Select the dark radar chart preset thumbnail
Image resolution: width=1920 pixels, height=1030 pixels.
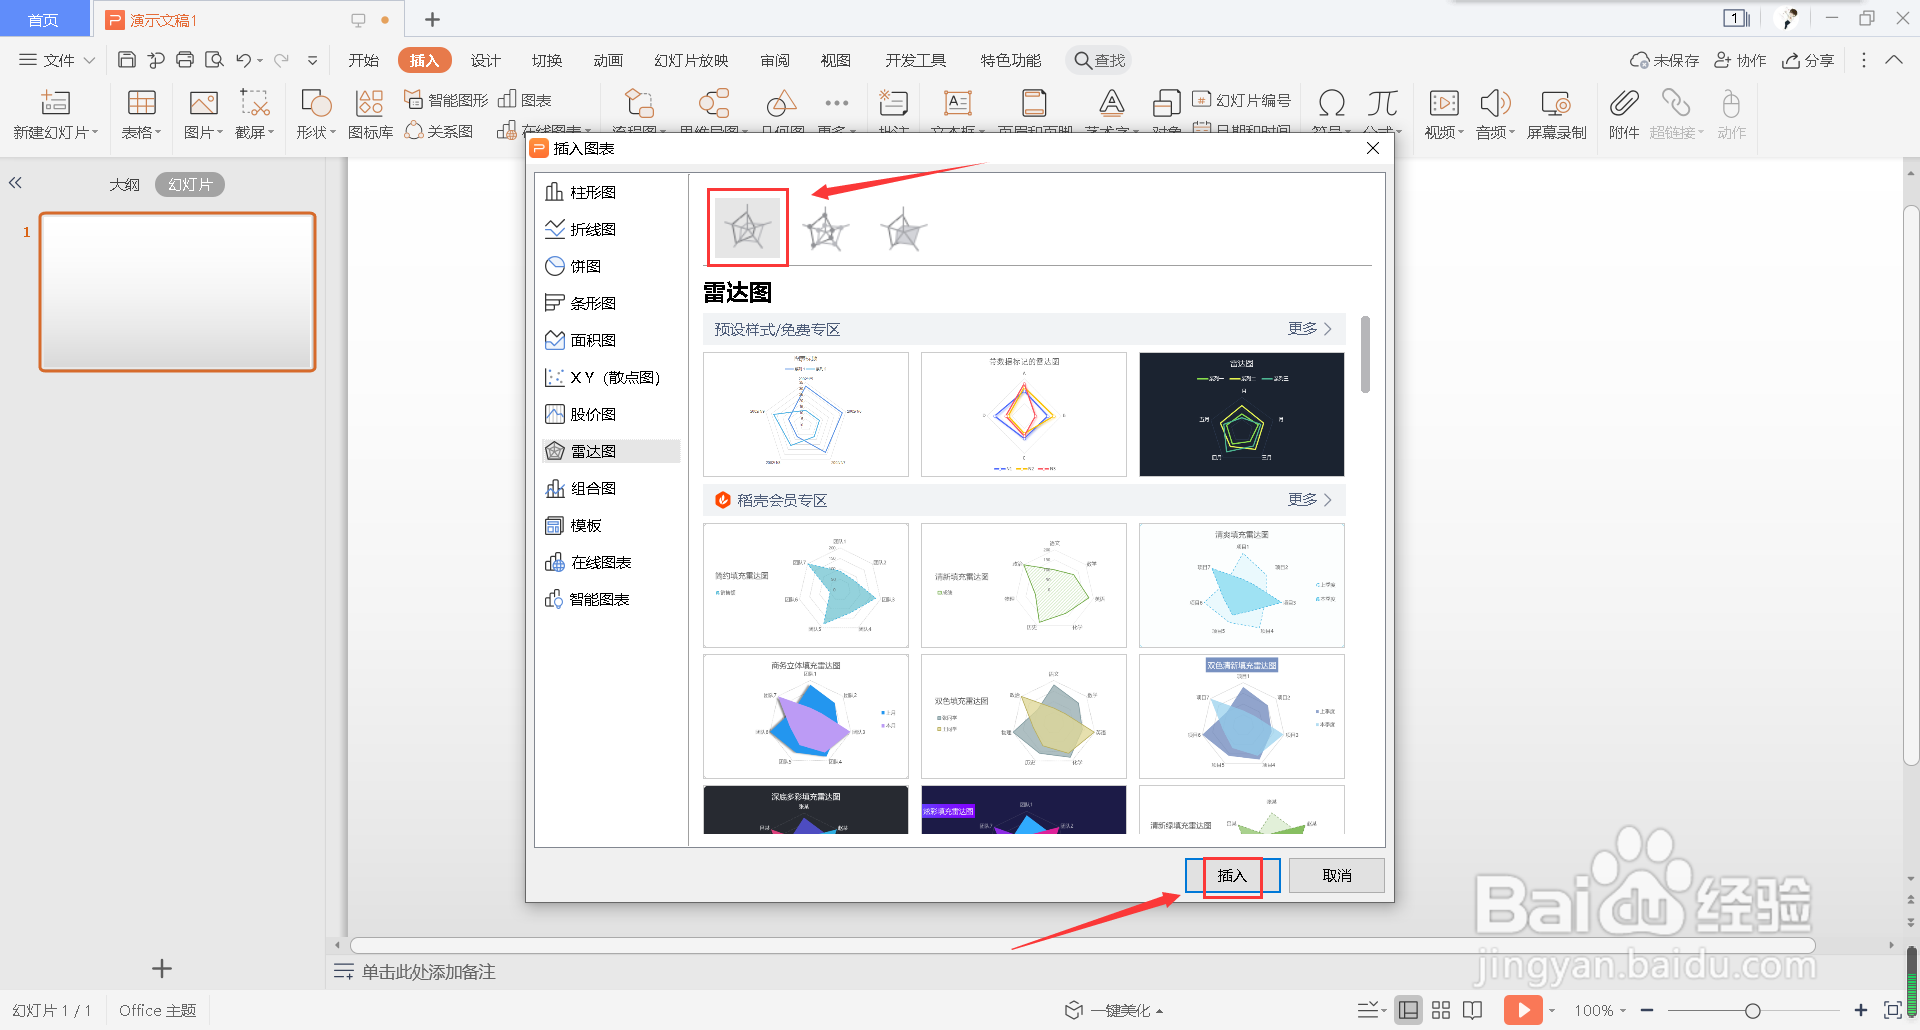click(1241, 414)
